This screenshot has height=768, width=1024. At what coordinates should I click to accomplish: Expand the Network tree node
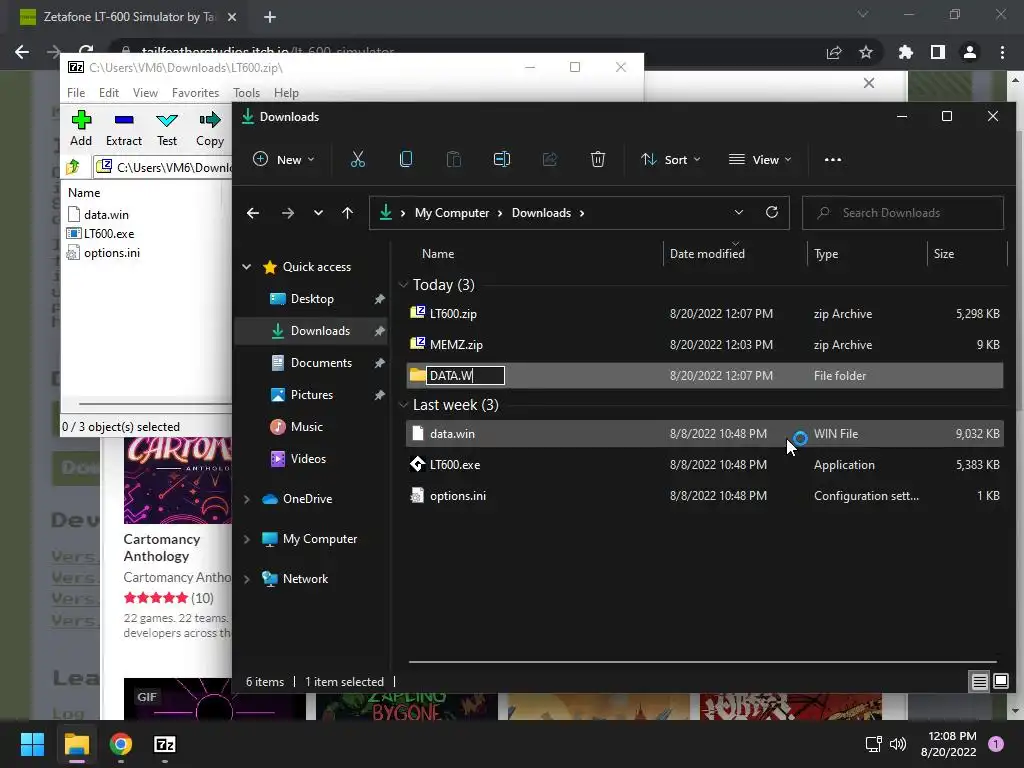(x=247, y=579)
